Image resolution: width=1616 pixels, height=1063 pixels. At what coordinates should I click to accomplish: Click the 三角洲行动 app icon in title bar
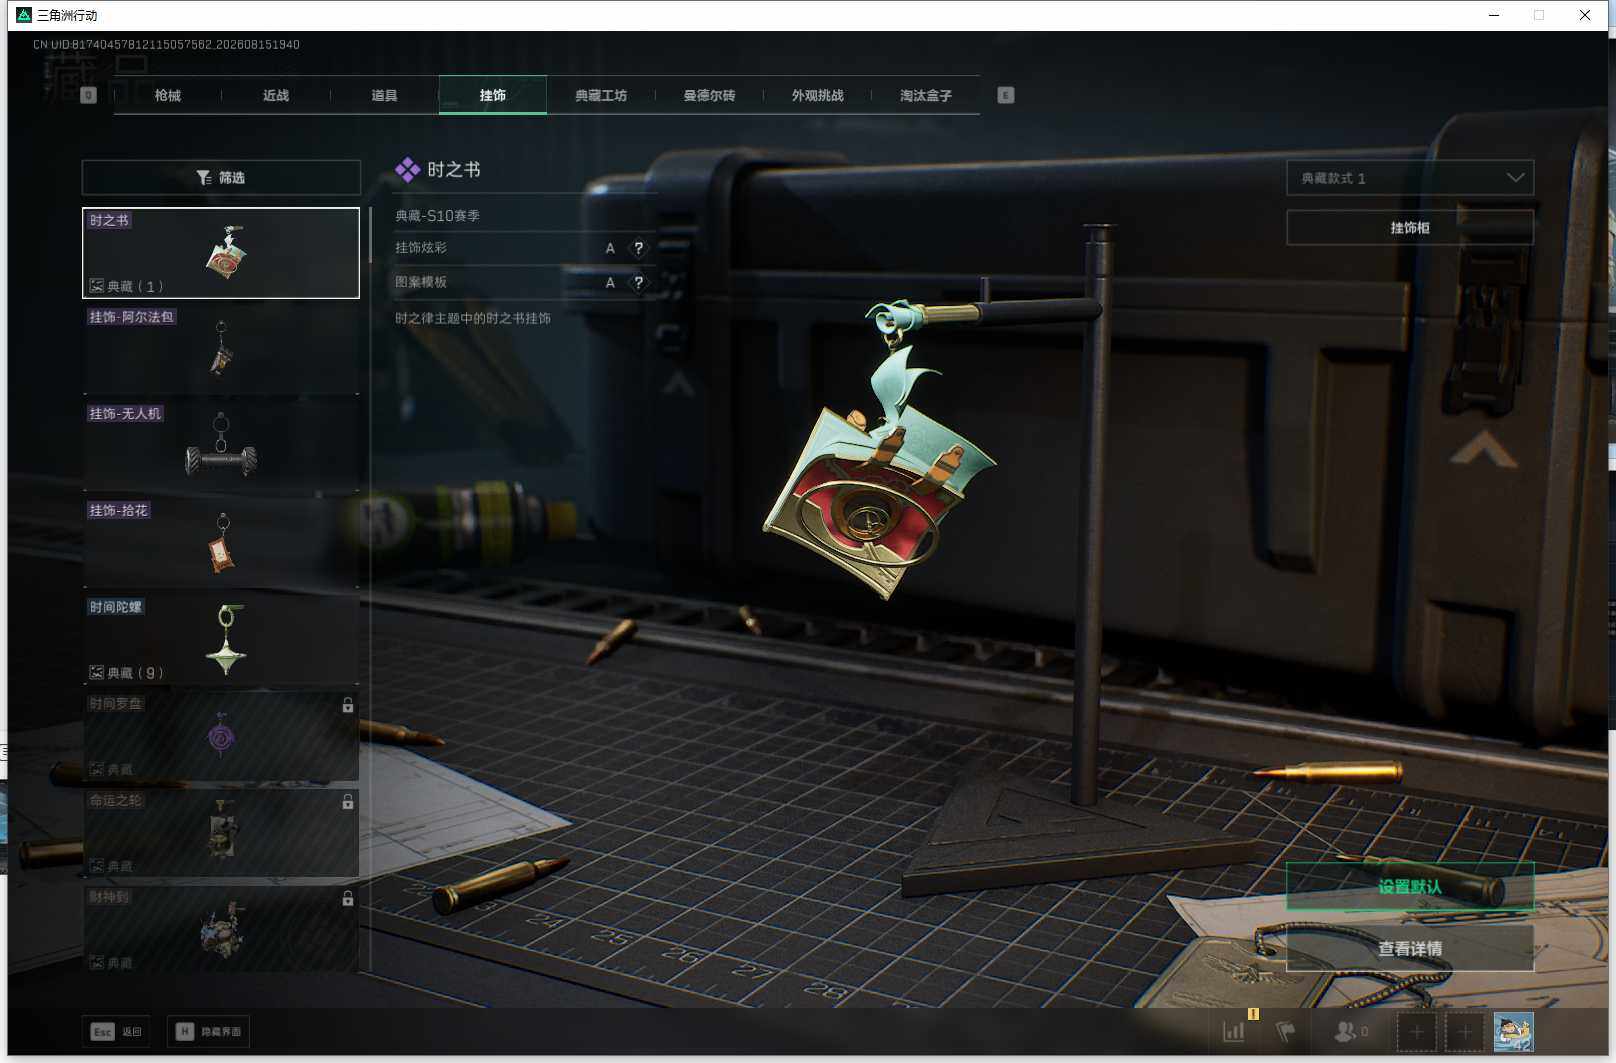click(x=24, y=15)
